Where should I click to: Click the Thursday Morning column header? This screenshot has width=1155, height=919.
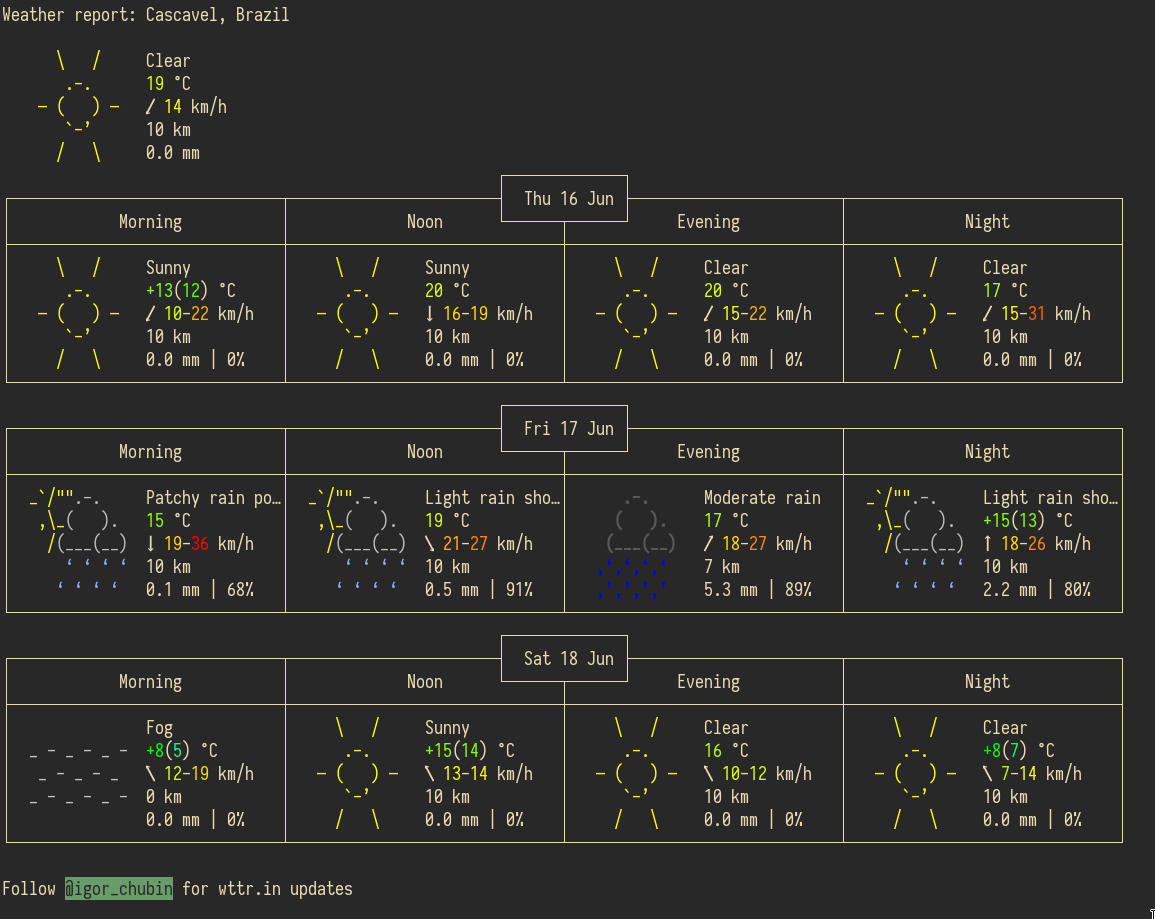tap(150, 222)
